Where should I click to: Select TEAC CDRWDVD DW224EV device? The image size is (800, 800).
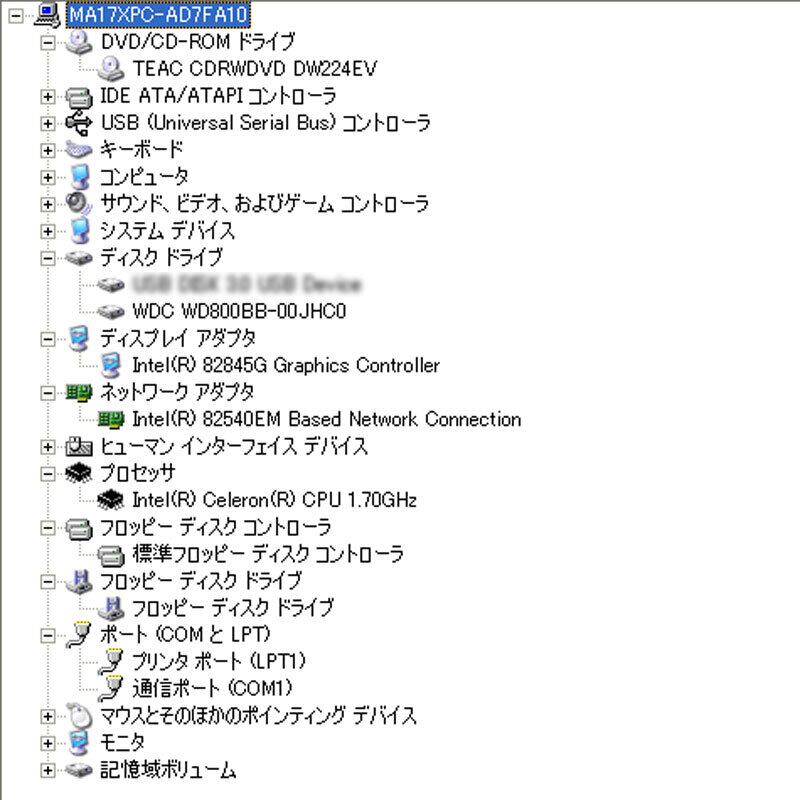click(255, 68)
